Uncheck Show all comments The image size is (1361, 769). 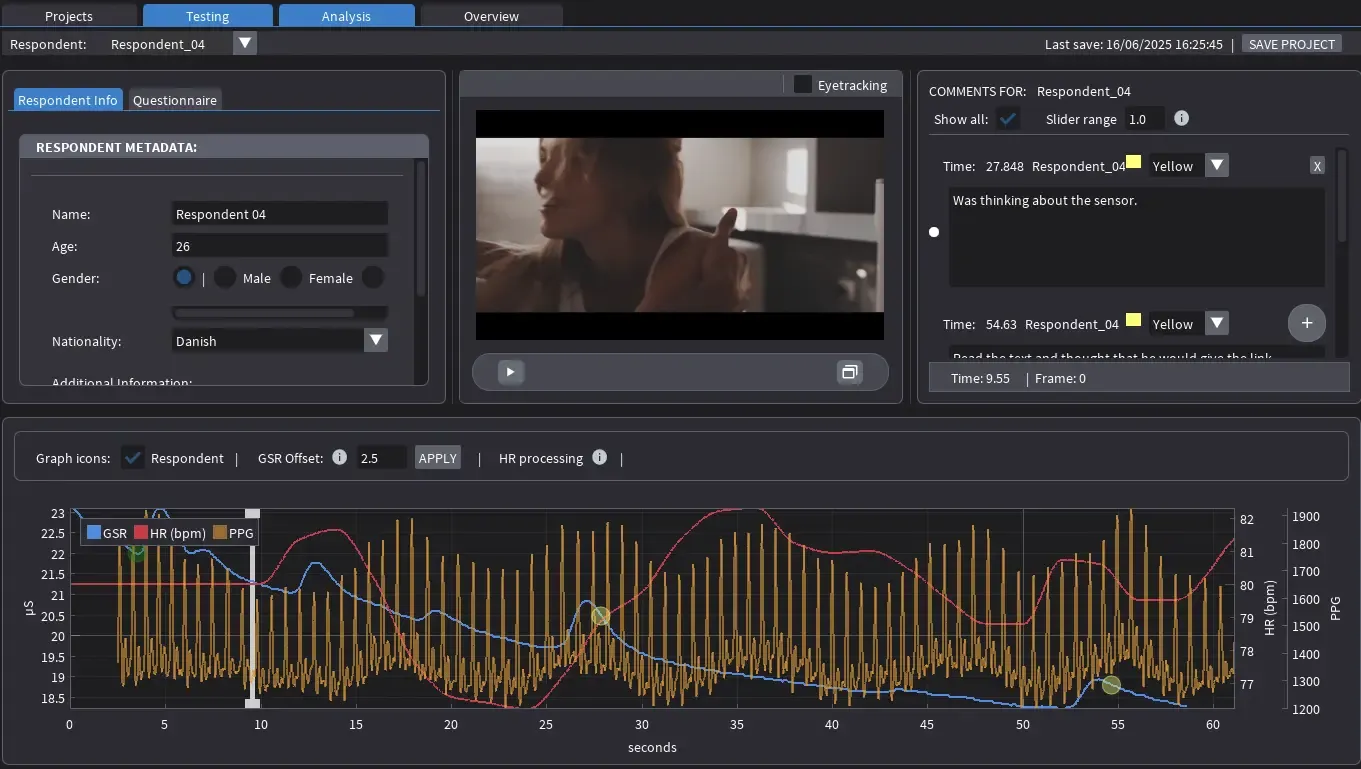pyautogui.click(x=1008, y=118)
